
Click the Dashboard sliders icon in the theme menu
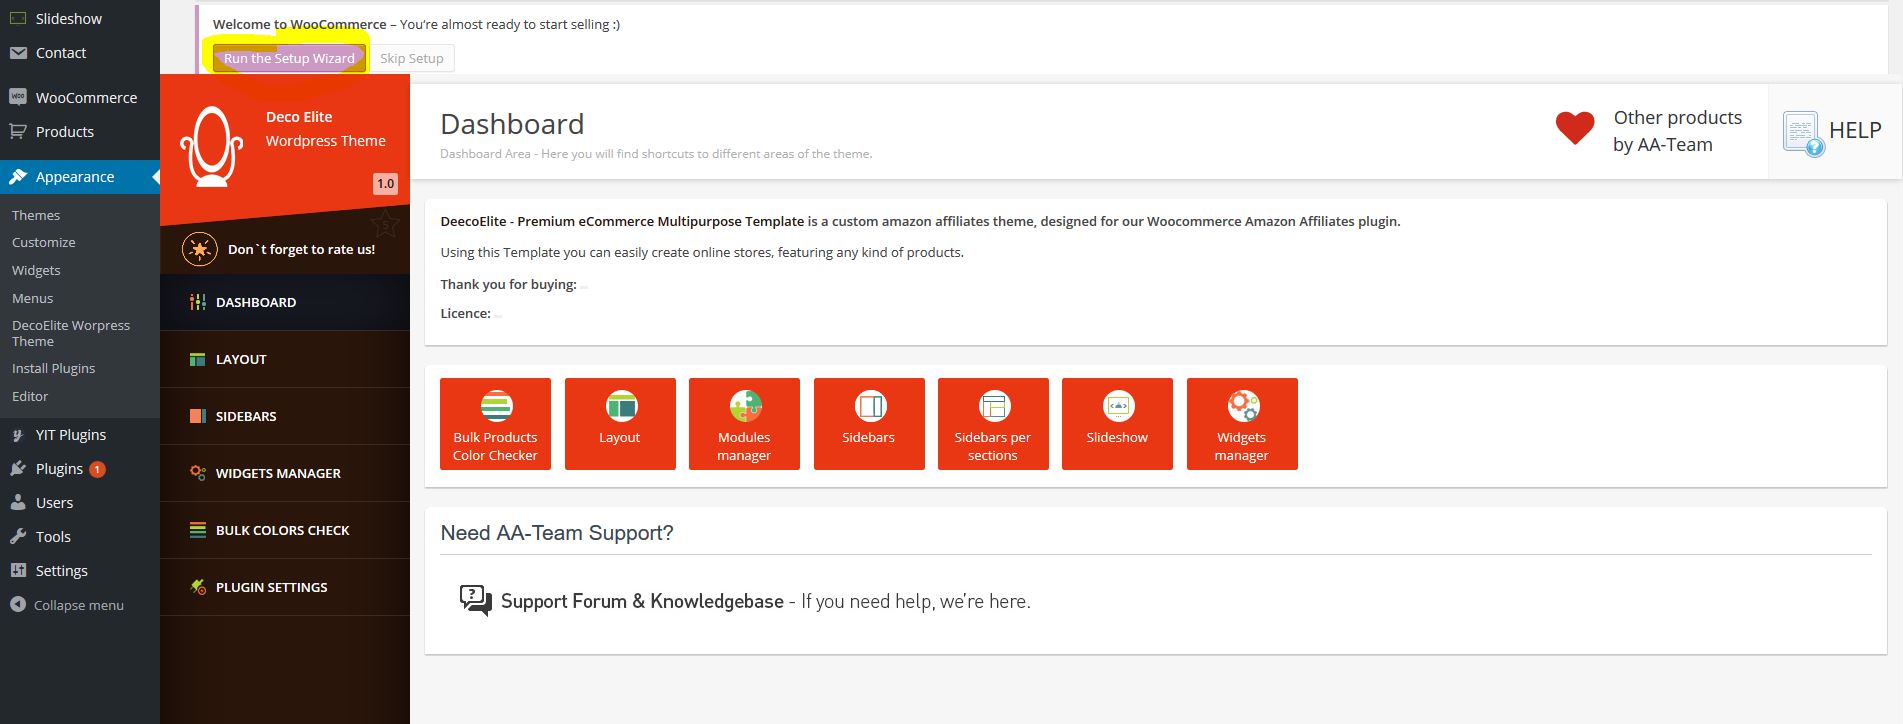[x=198, y=302]
